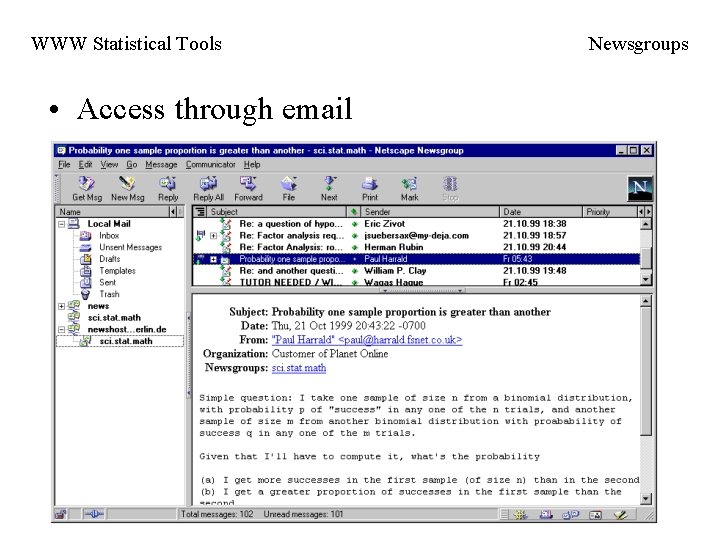Open the View menu

coord(109,164)
